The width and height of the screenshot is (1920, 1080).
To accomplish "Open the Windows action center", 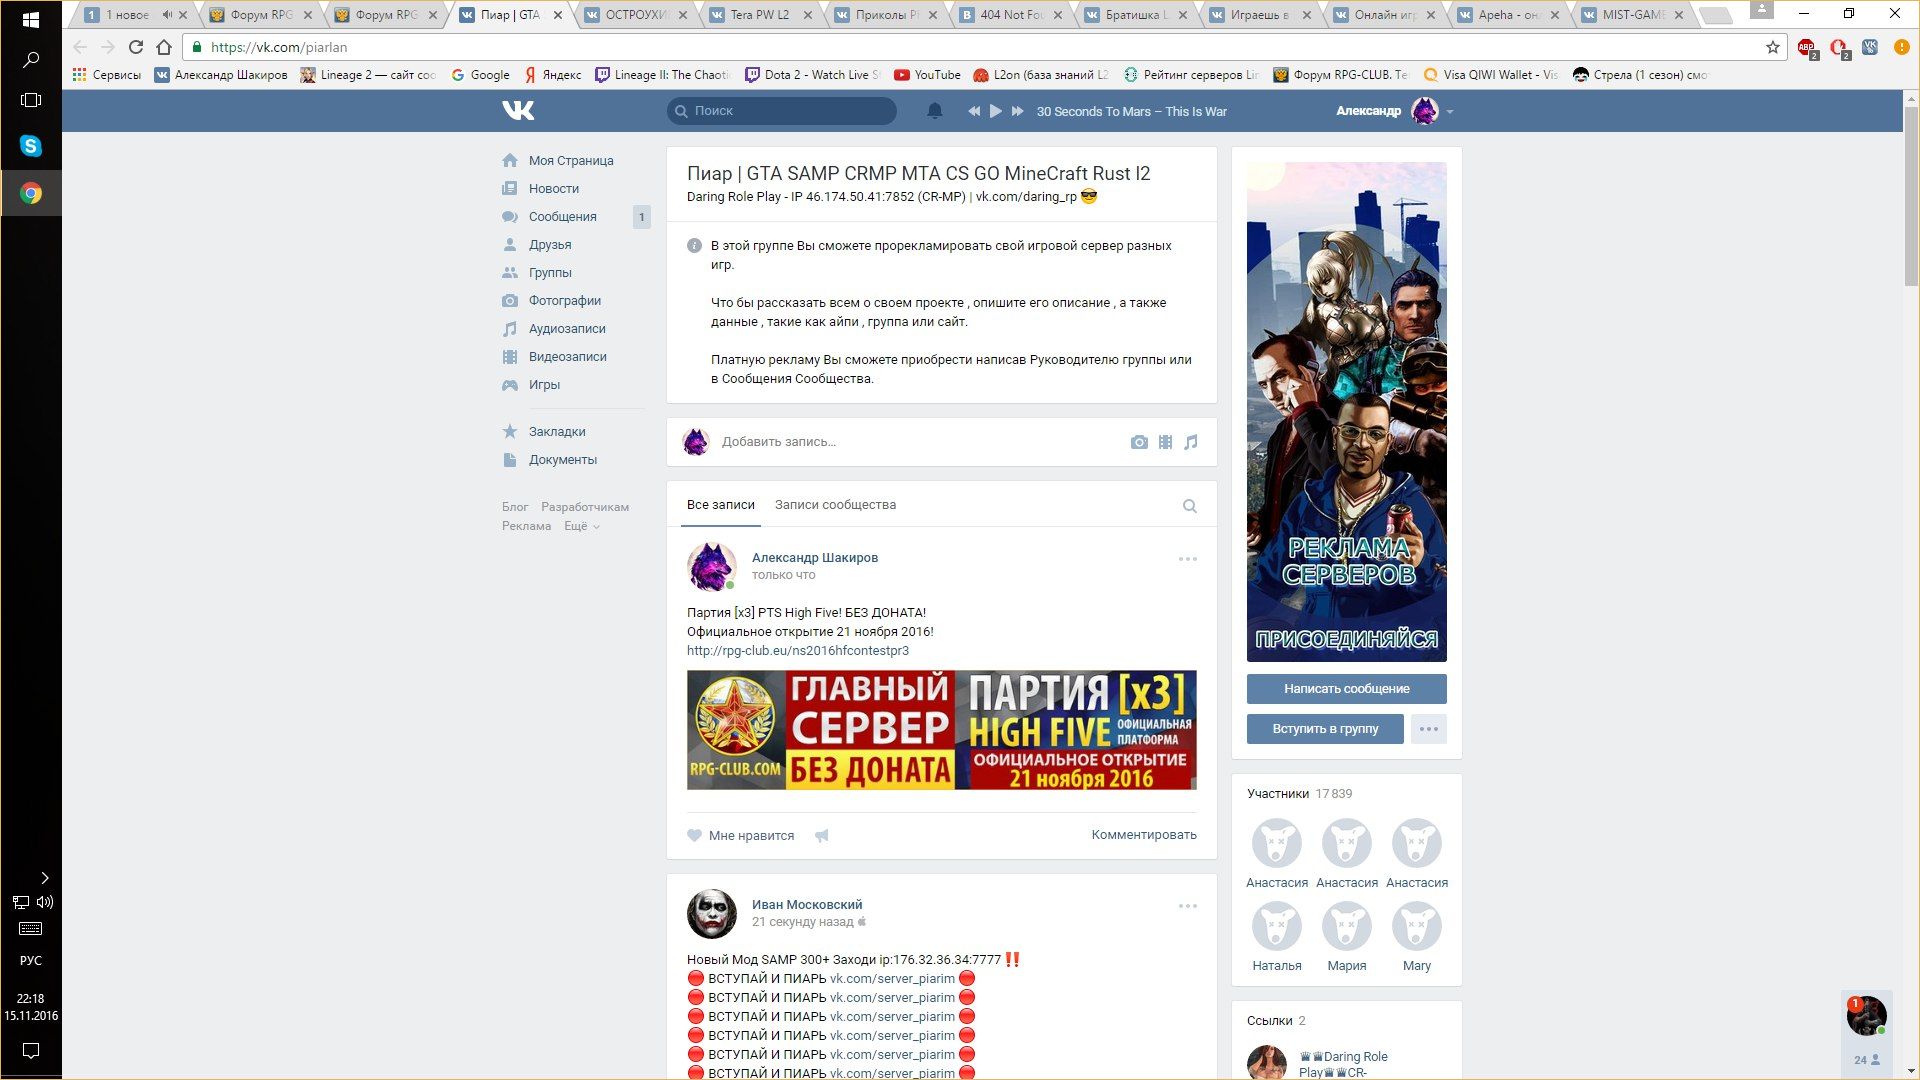I will (x=30, y=1051).
